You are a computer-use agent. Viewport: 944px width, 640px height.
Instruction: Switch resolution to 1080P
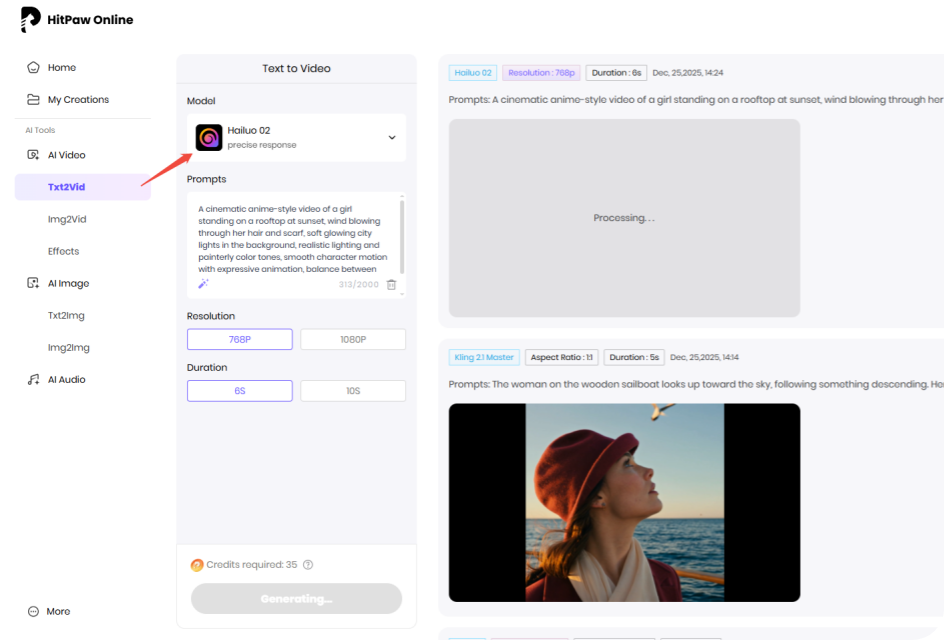[353, 339]
